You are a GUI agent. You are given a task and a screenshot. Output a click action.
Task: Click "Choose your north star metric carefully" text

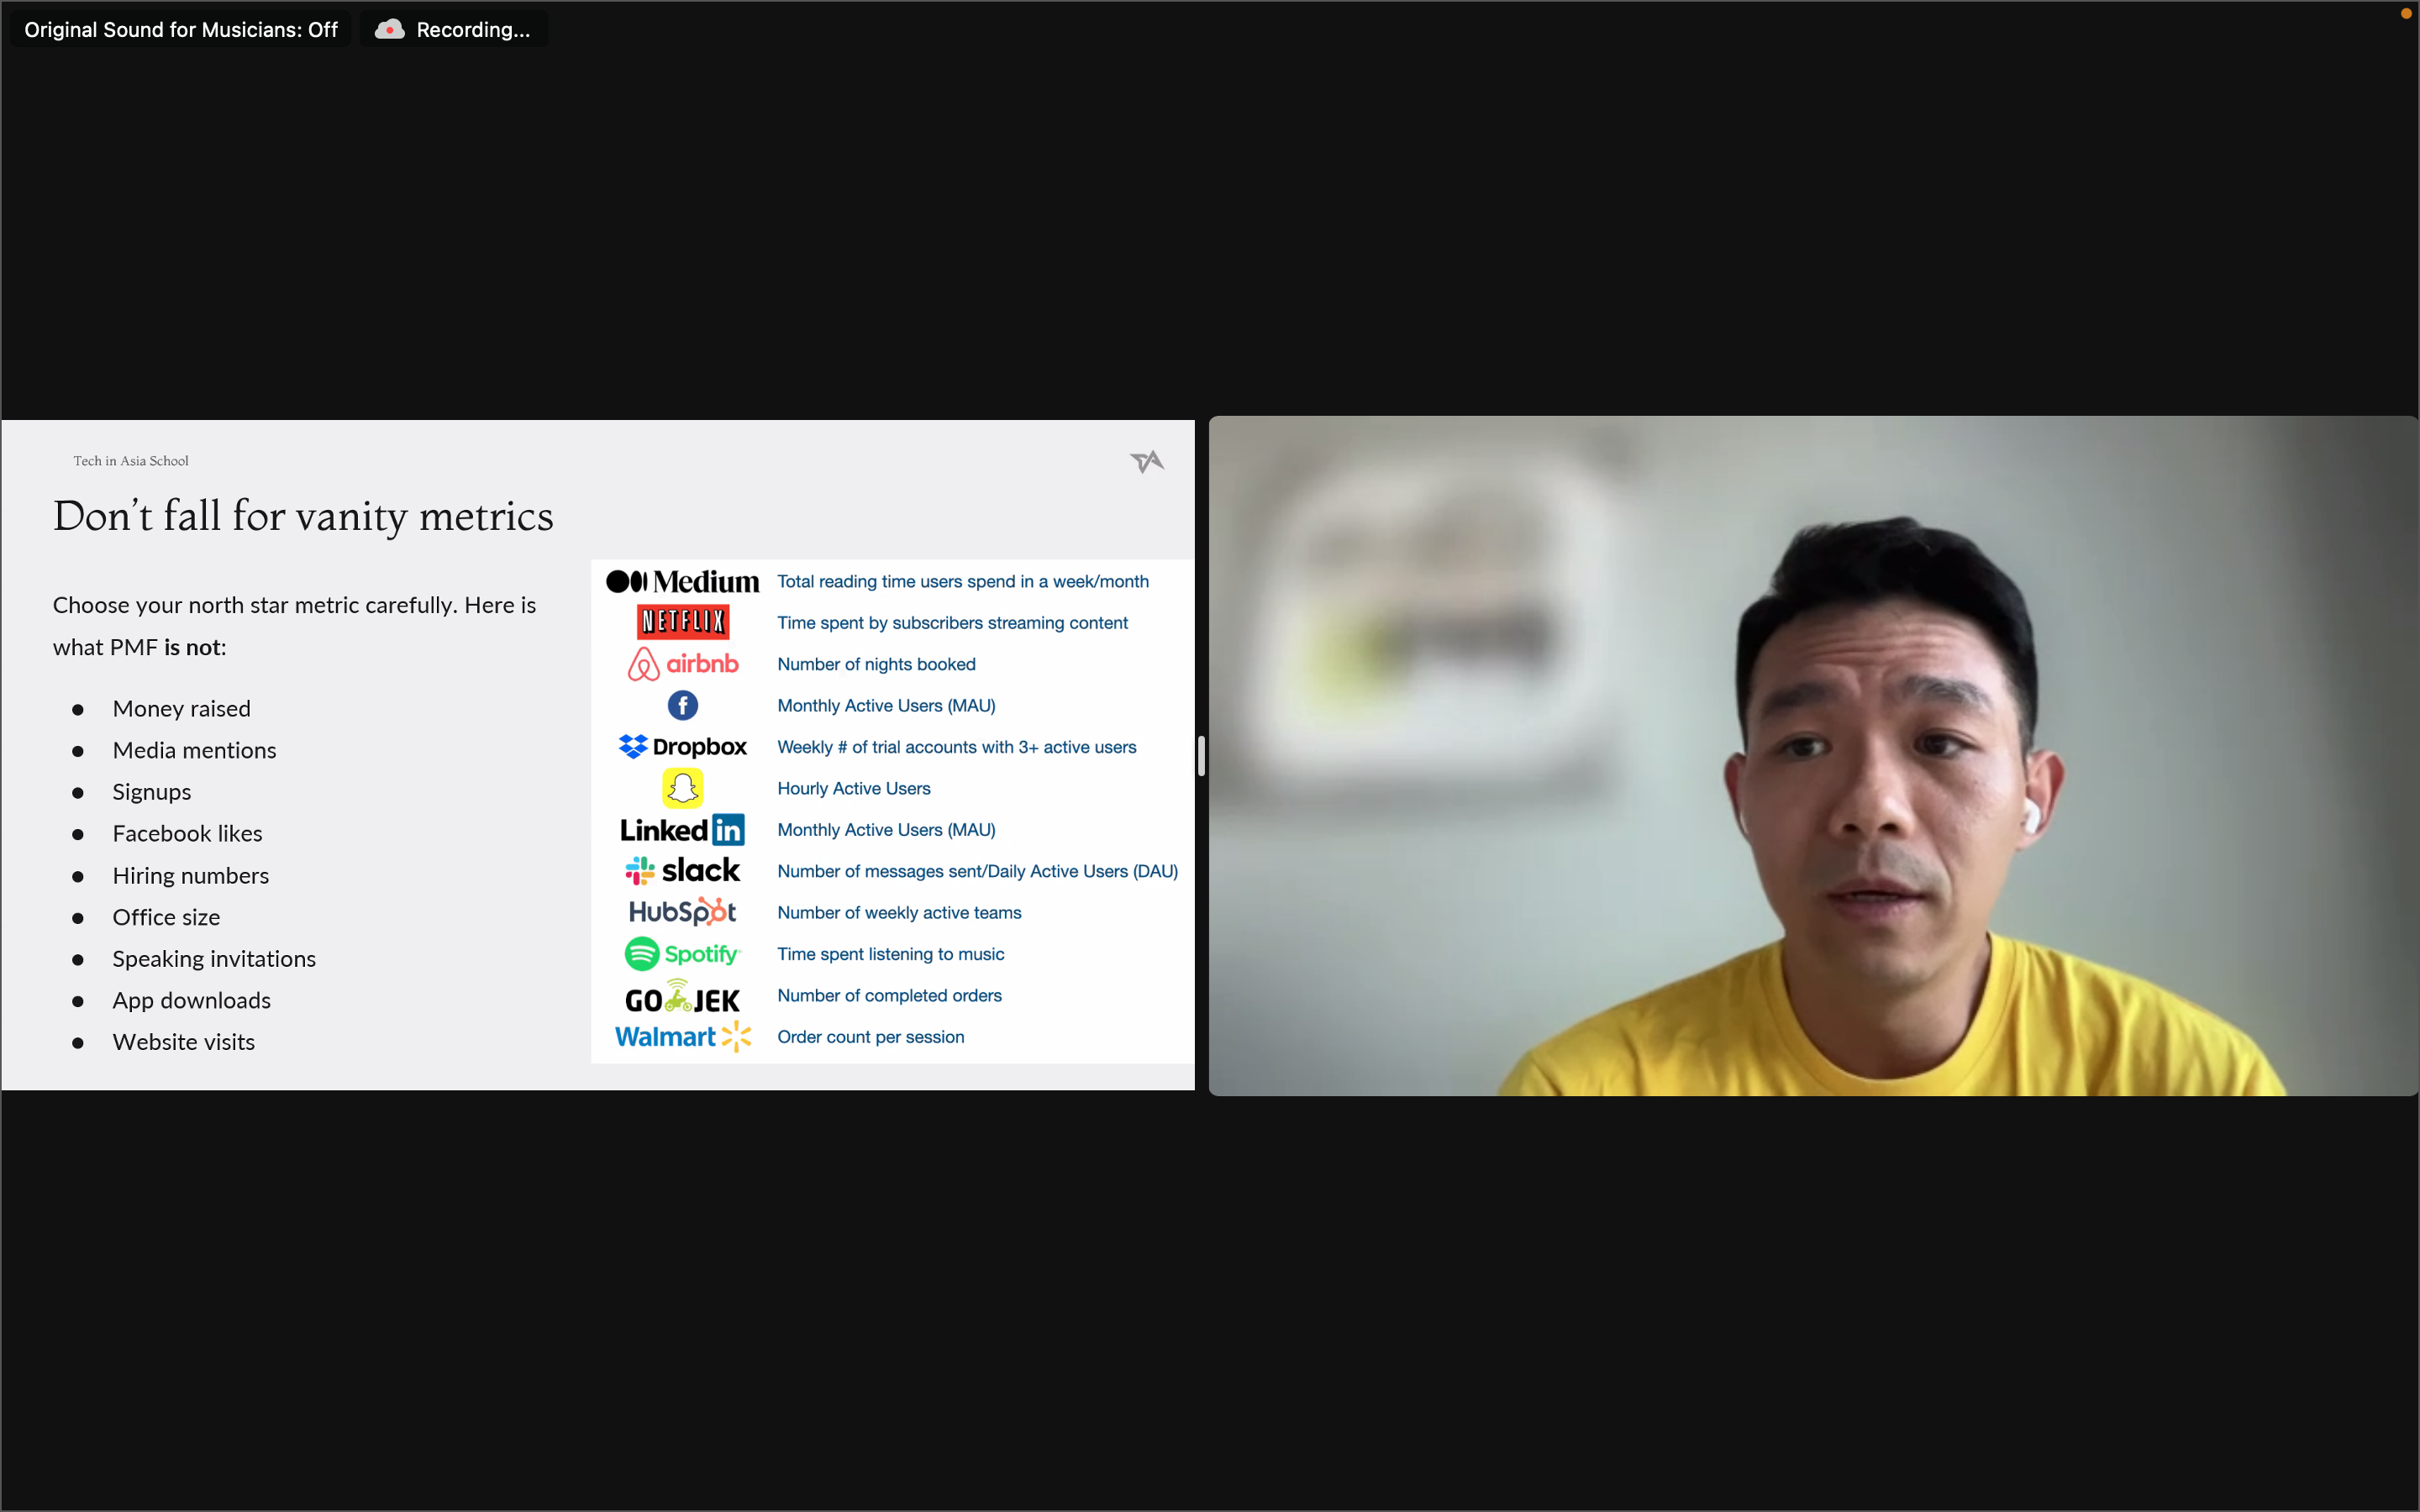click(x=255, y=605)
